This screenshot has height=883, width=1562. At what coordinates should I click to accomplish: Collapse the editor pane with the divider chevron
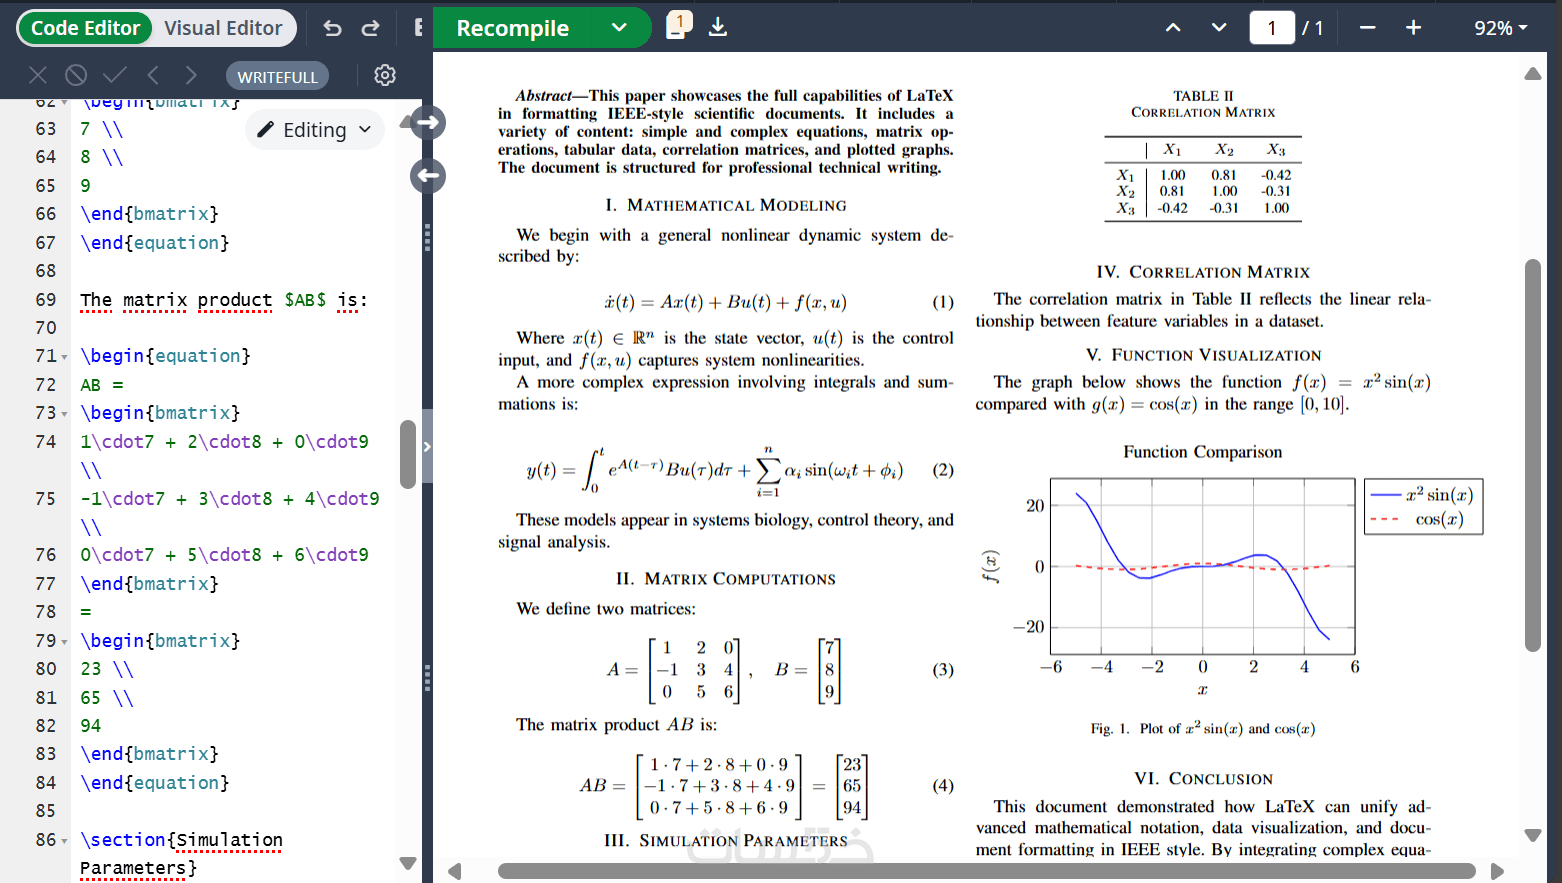427,447
